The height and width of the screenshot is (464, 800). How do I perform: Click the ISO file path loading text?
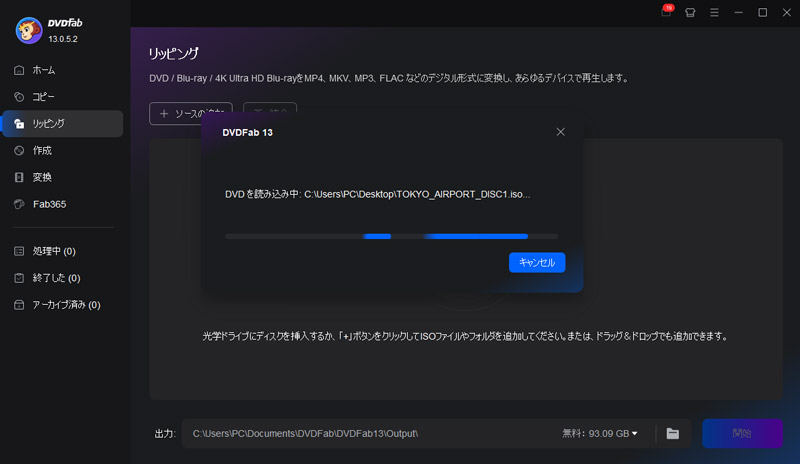(x=378, y=194)
